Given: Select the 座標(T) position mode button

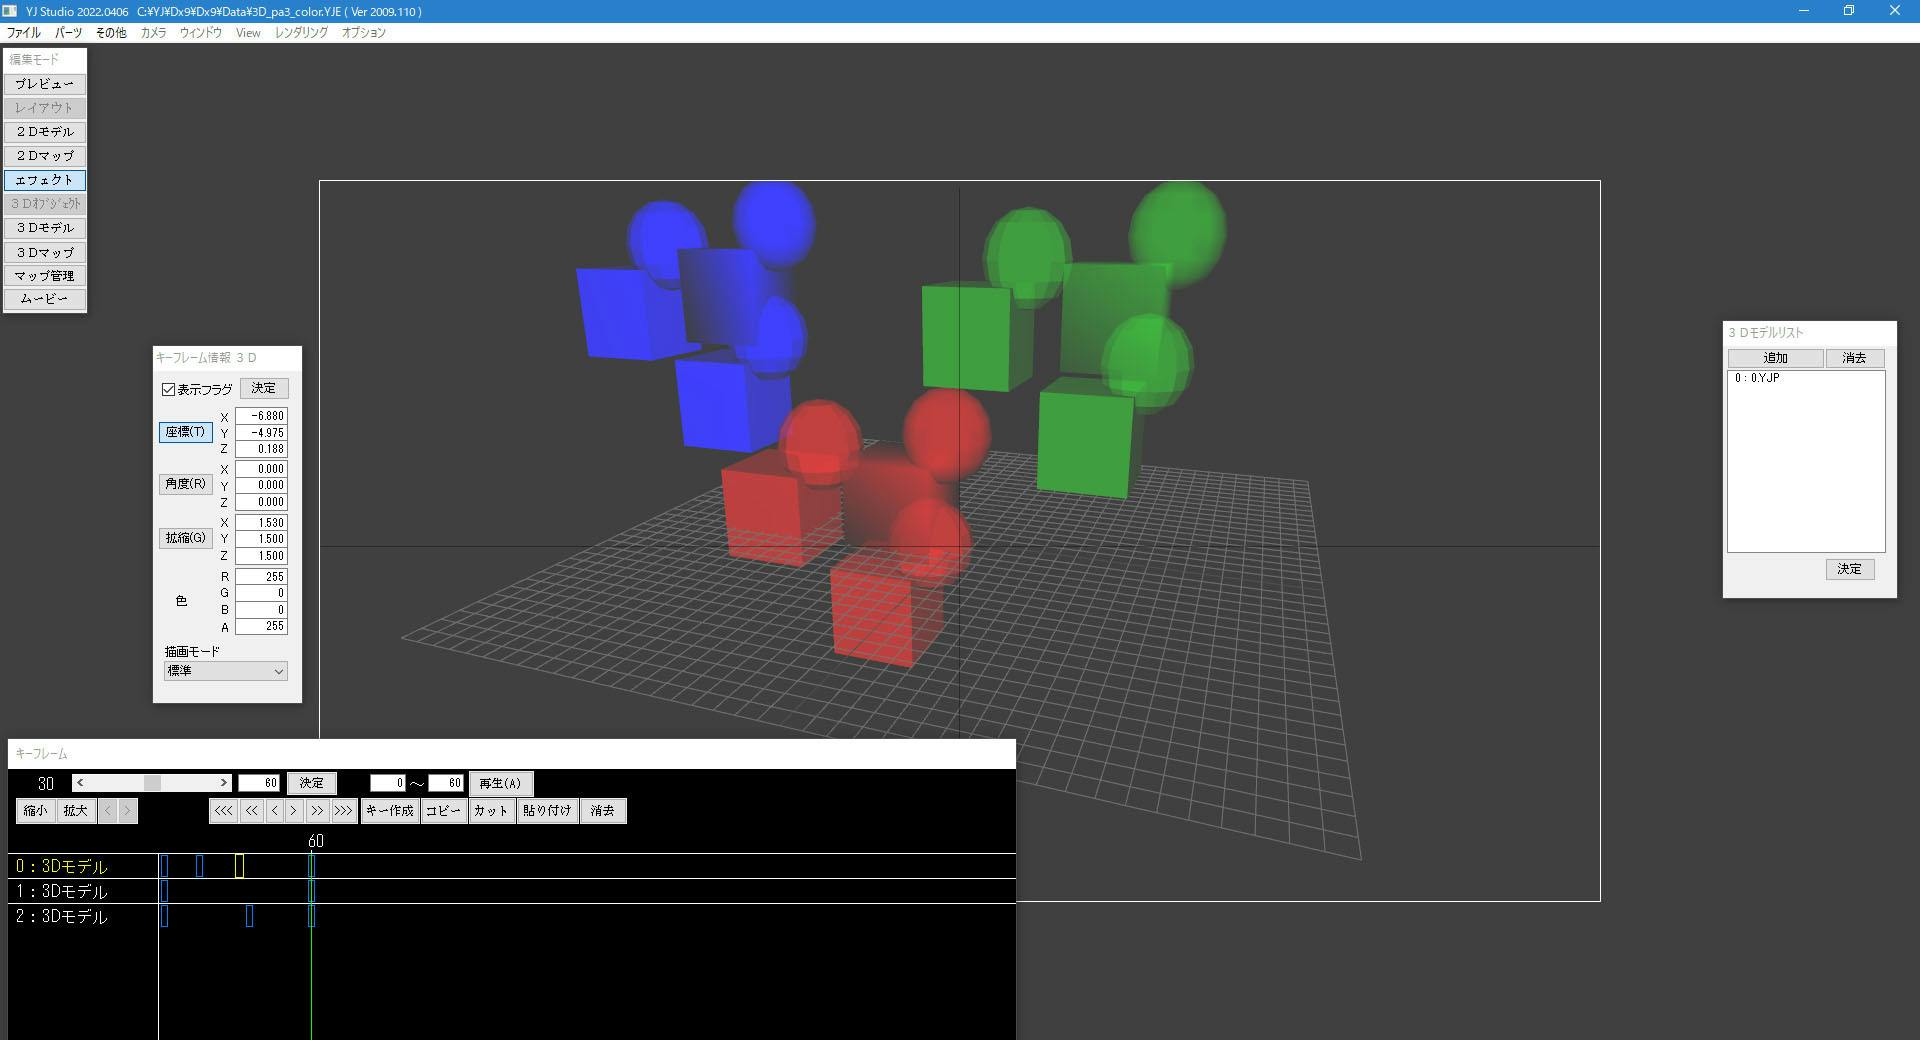Looking at the screenshot, I should click(185, 432).
